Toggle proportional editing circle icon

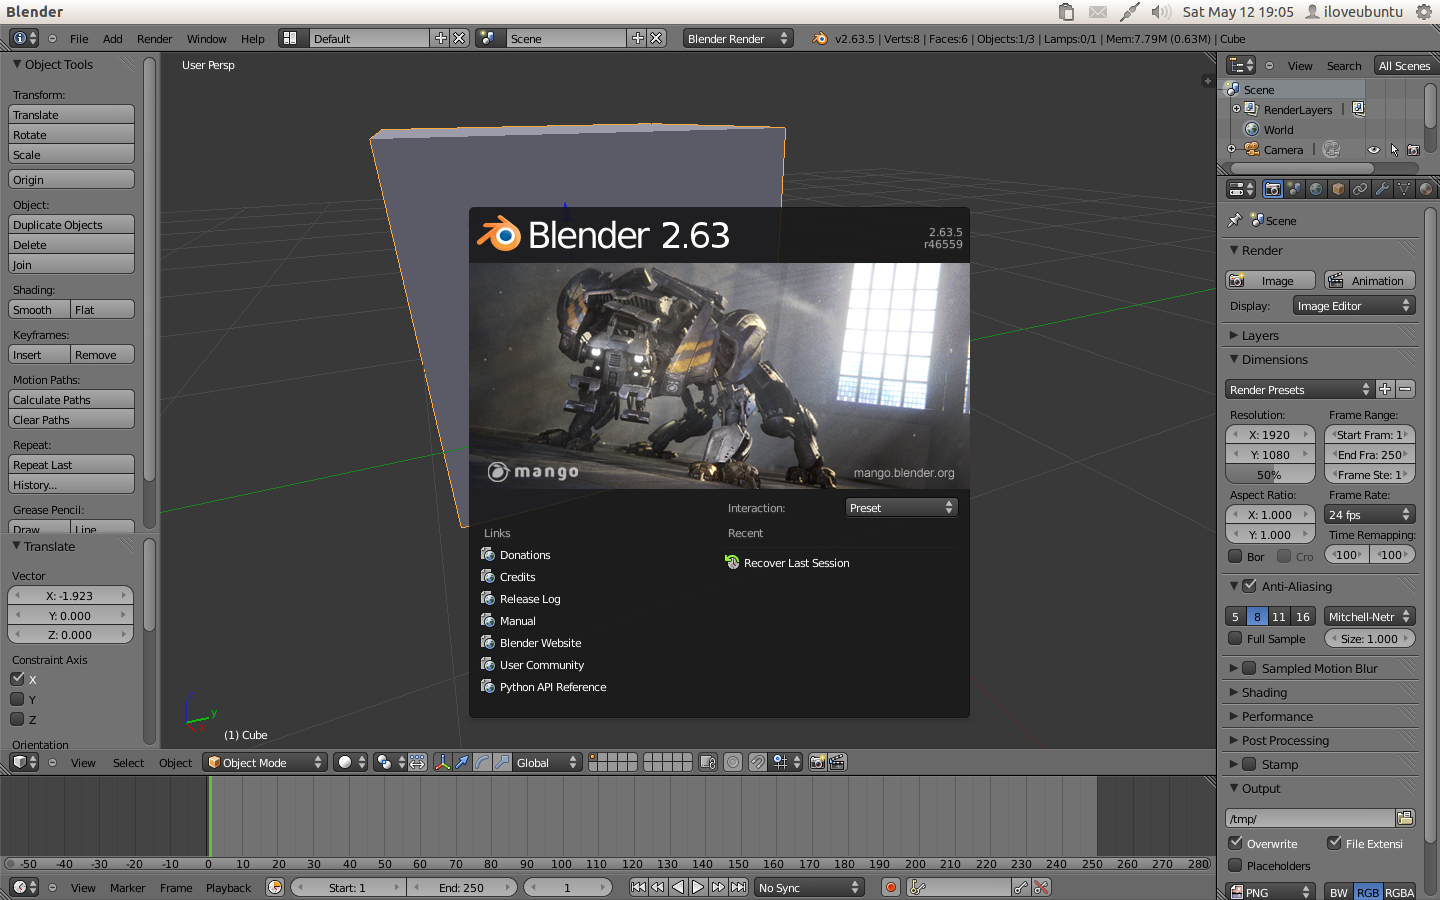click(x=733, y=762)
